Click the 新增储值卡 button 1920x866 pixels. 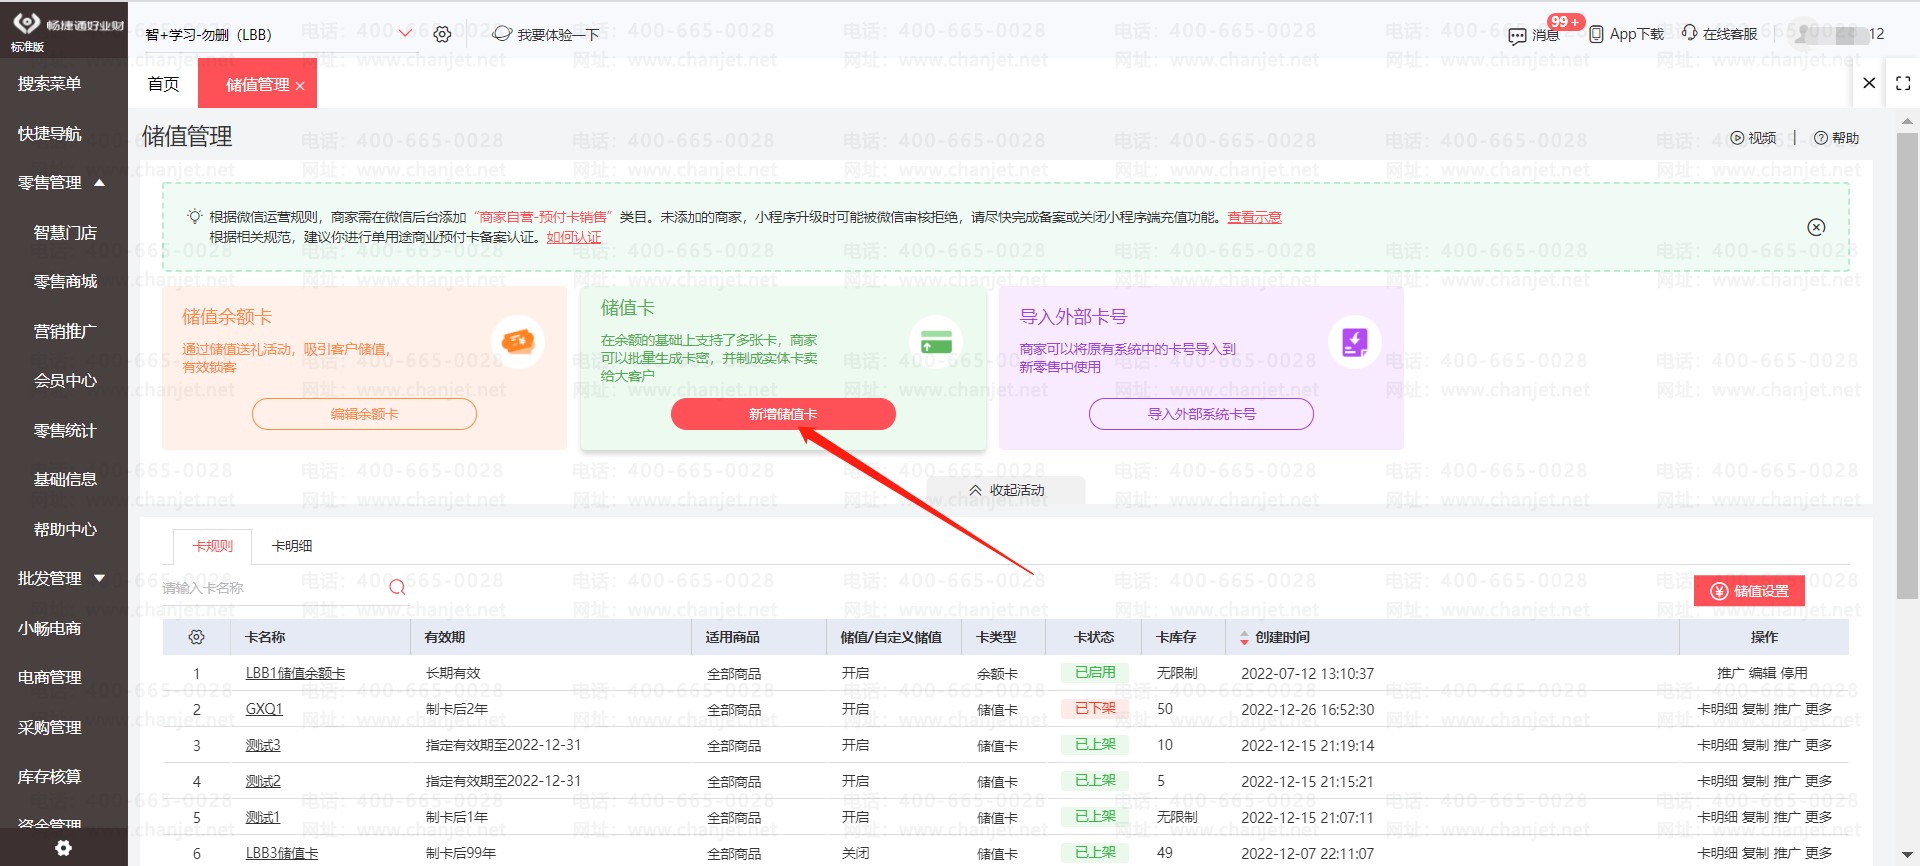tap(783, 414)
